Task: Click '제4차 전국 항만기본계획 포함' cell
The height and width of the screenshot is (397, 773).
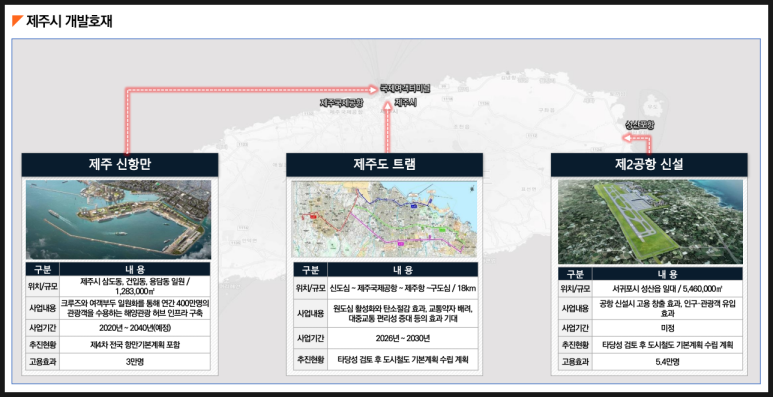Action: [135, 345]
